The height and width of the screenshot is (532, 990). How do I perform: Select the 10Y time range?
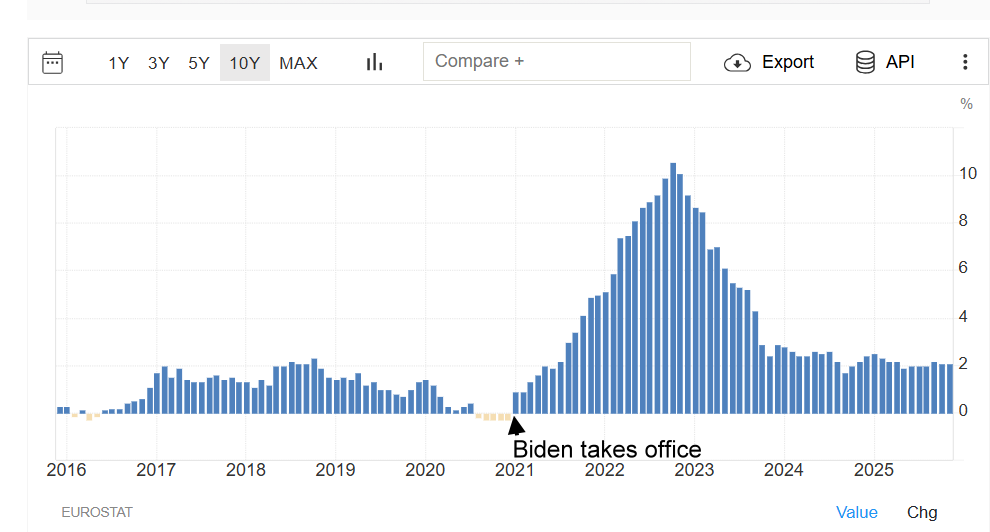click(x=244, y=63)
